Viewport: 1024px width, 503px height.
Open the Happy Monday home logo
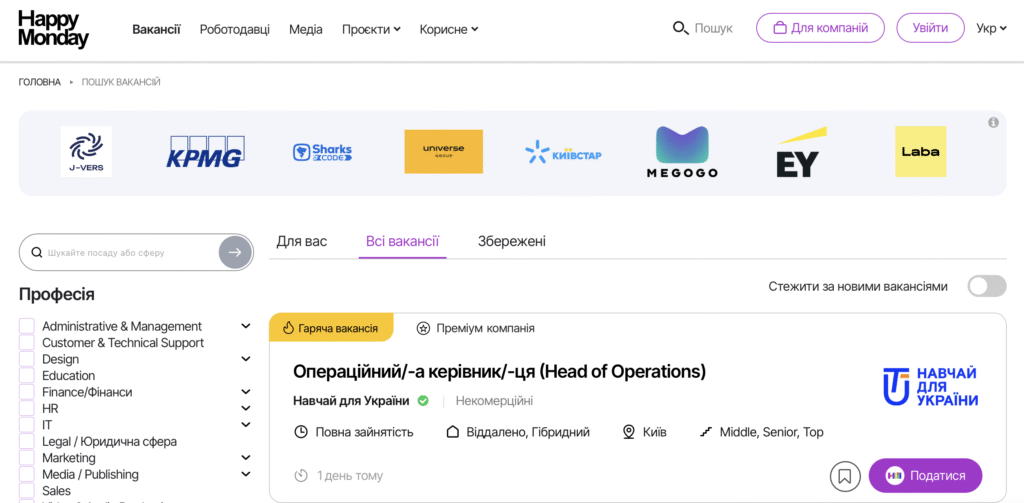(x=53, y=29)
